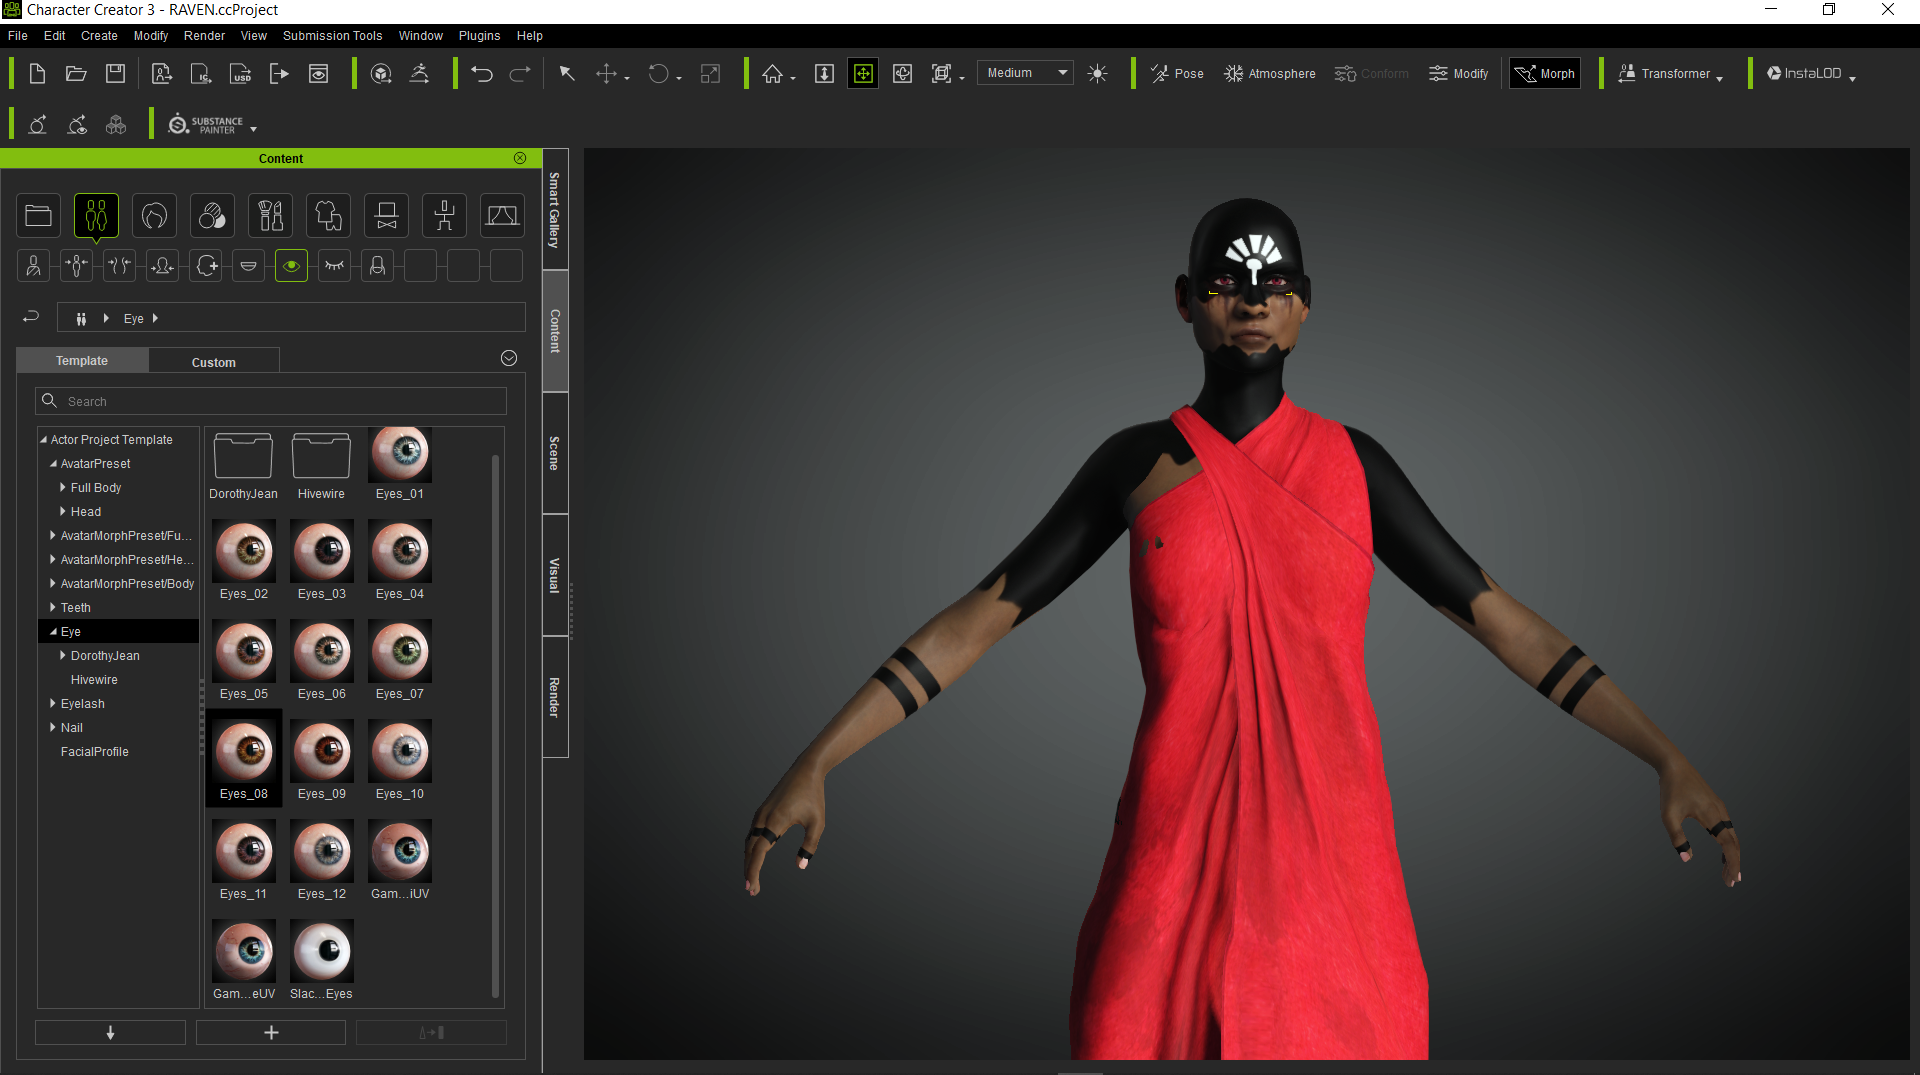The width and height of the screenshot is (1920, 1075).
Task: Toggle the highlighted green camera pan icon
Action: 863,74
